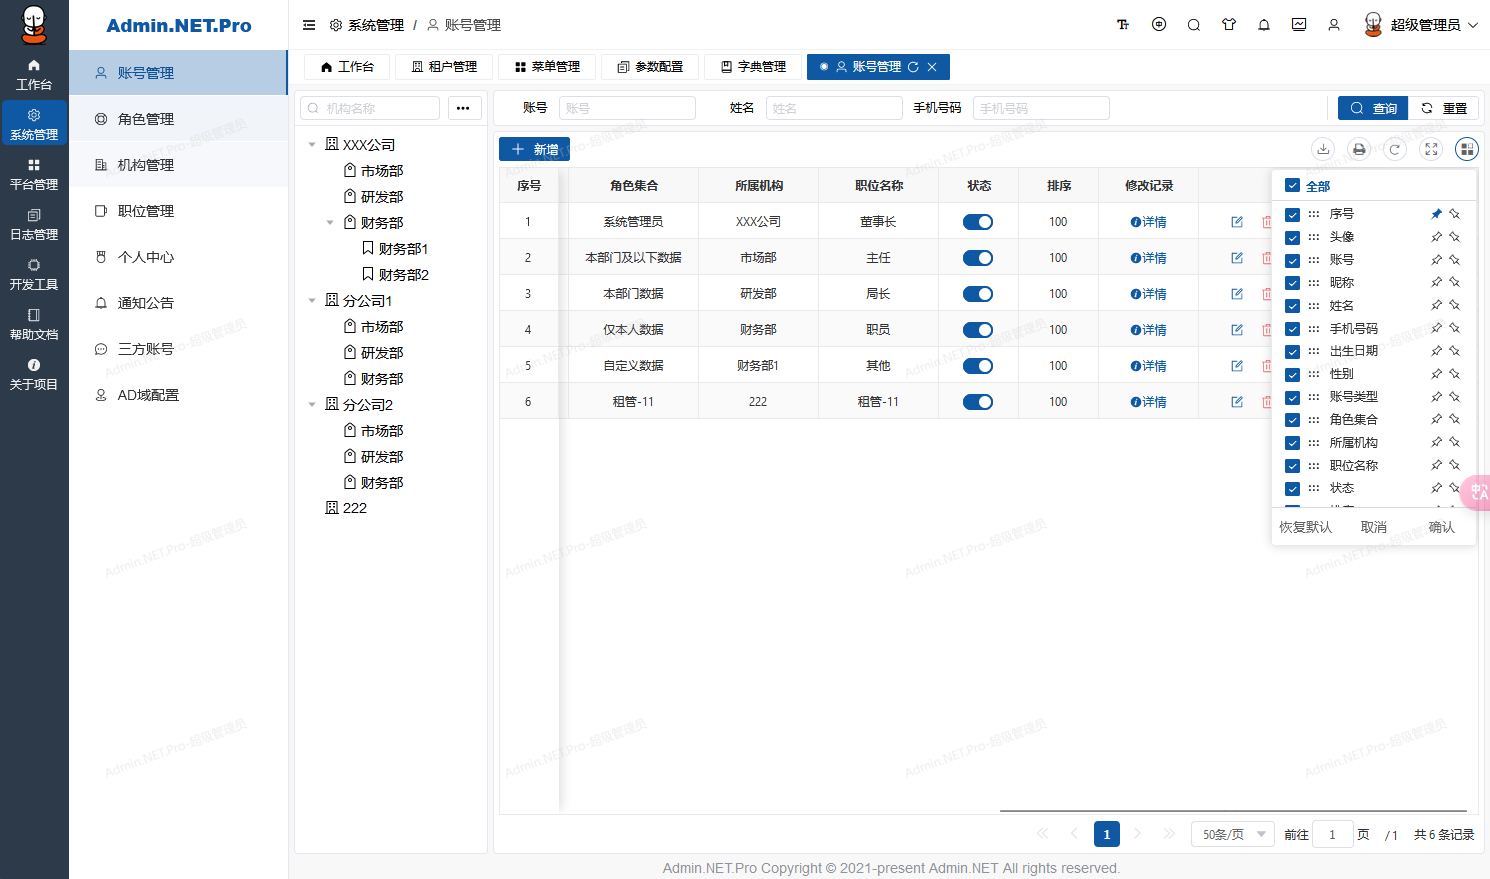Collapse the XXX公司 tree node

(x=312, y=145)
